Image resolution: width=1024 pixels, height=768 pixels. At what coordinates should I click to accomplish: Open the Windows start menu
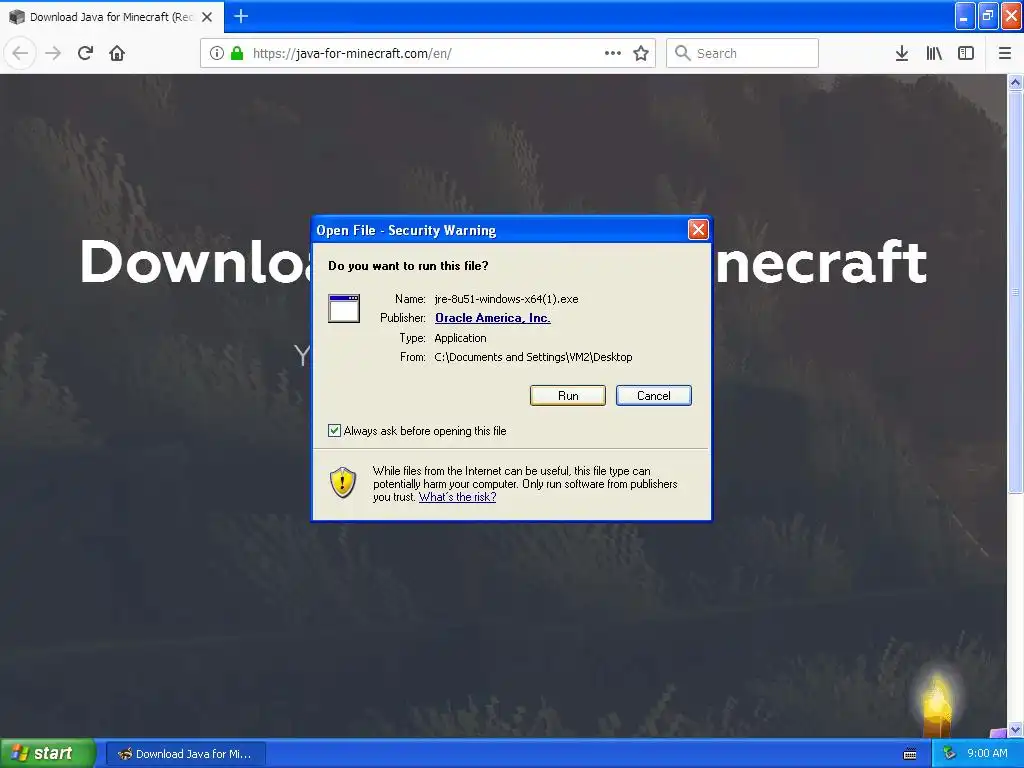pos(47,753)
